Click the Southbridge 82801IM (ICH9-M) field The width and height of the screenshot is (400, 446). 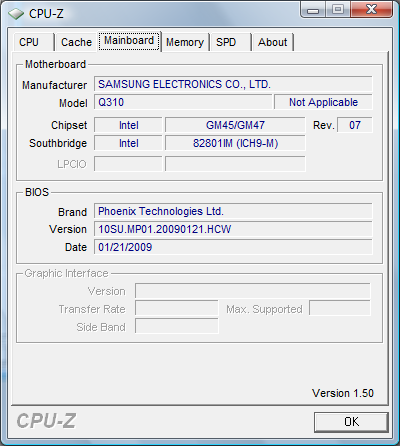(235, 143)
